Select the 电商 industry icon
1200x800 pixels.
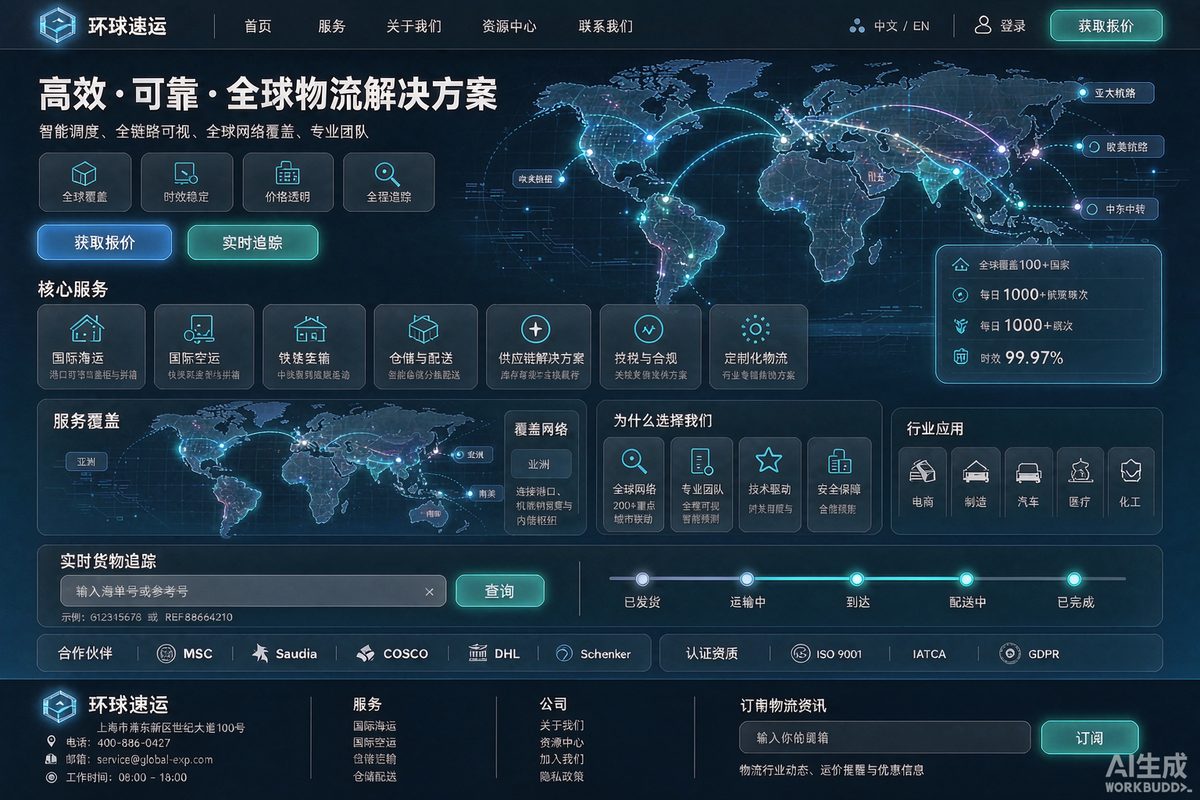[923, 469]
